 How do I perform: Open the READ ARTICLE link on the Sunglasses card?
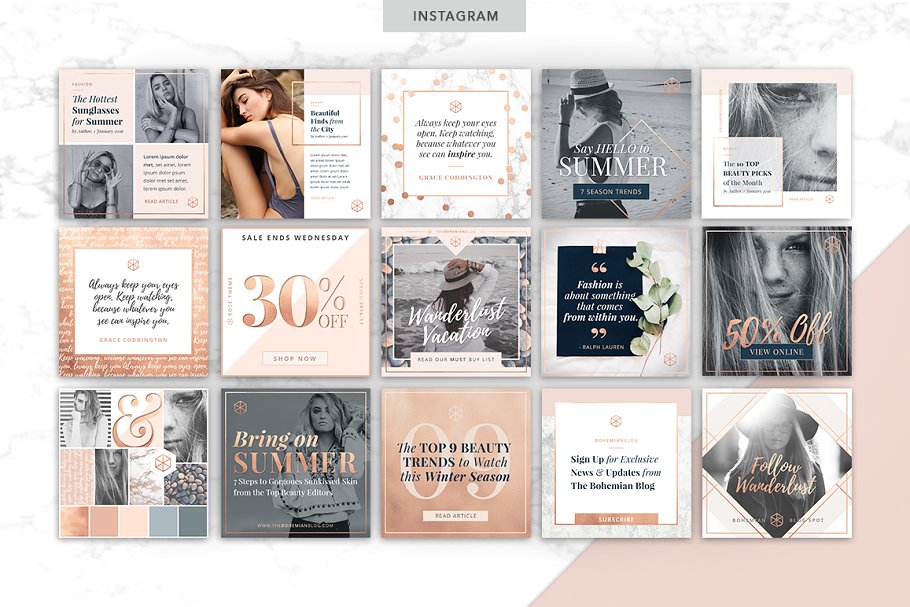(x=161, y=201)
